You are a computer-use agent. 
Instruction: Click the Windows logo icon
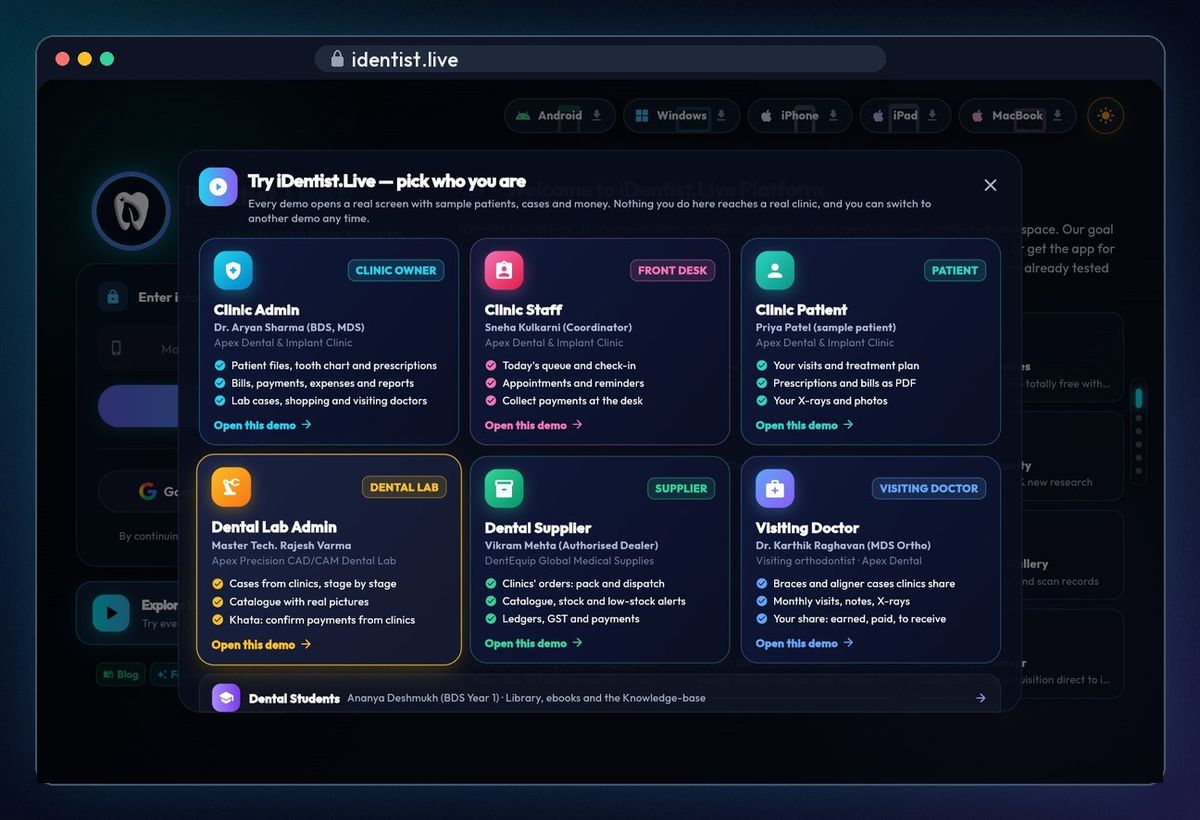642,116
